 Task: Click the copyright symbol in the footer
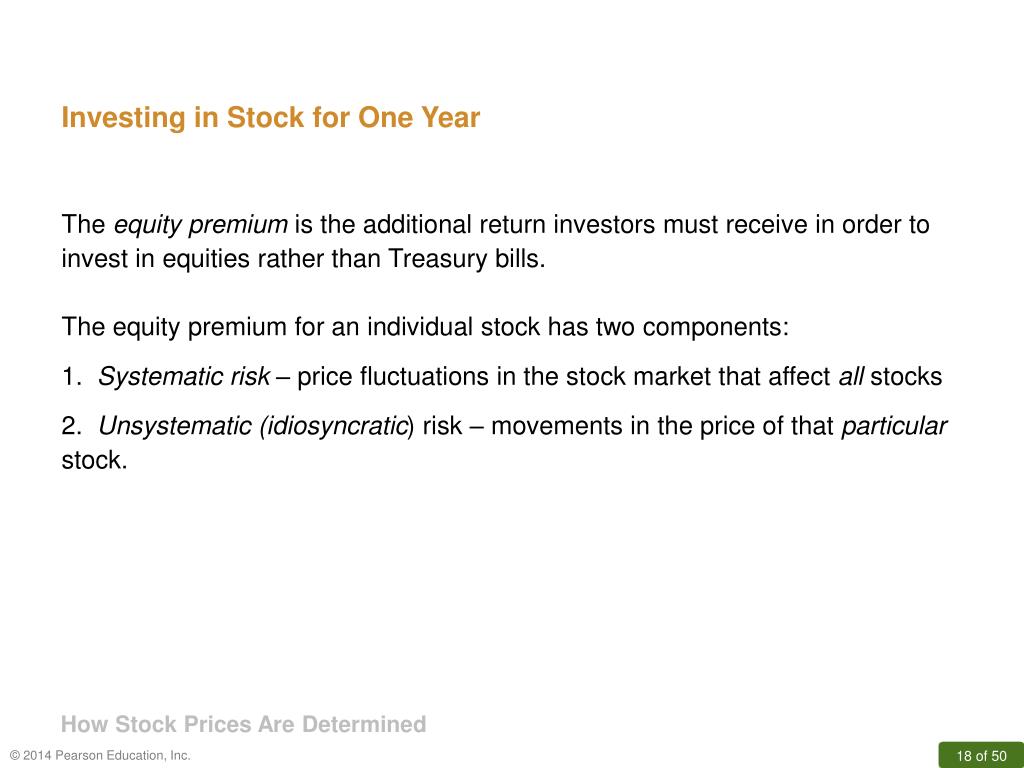[15, 756]
